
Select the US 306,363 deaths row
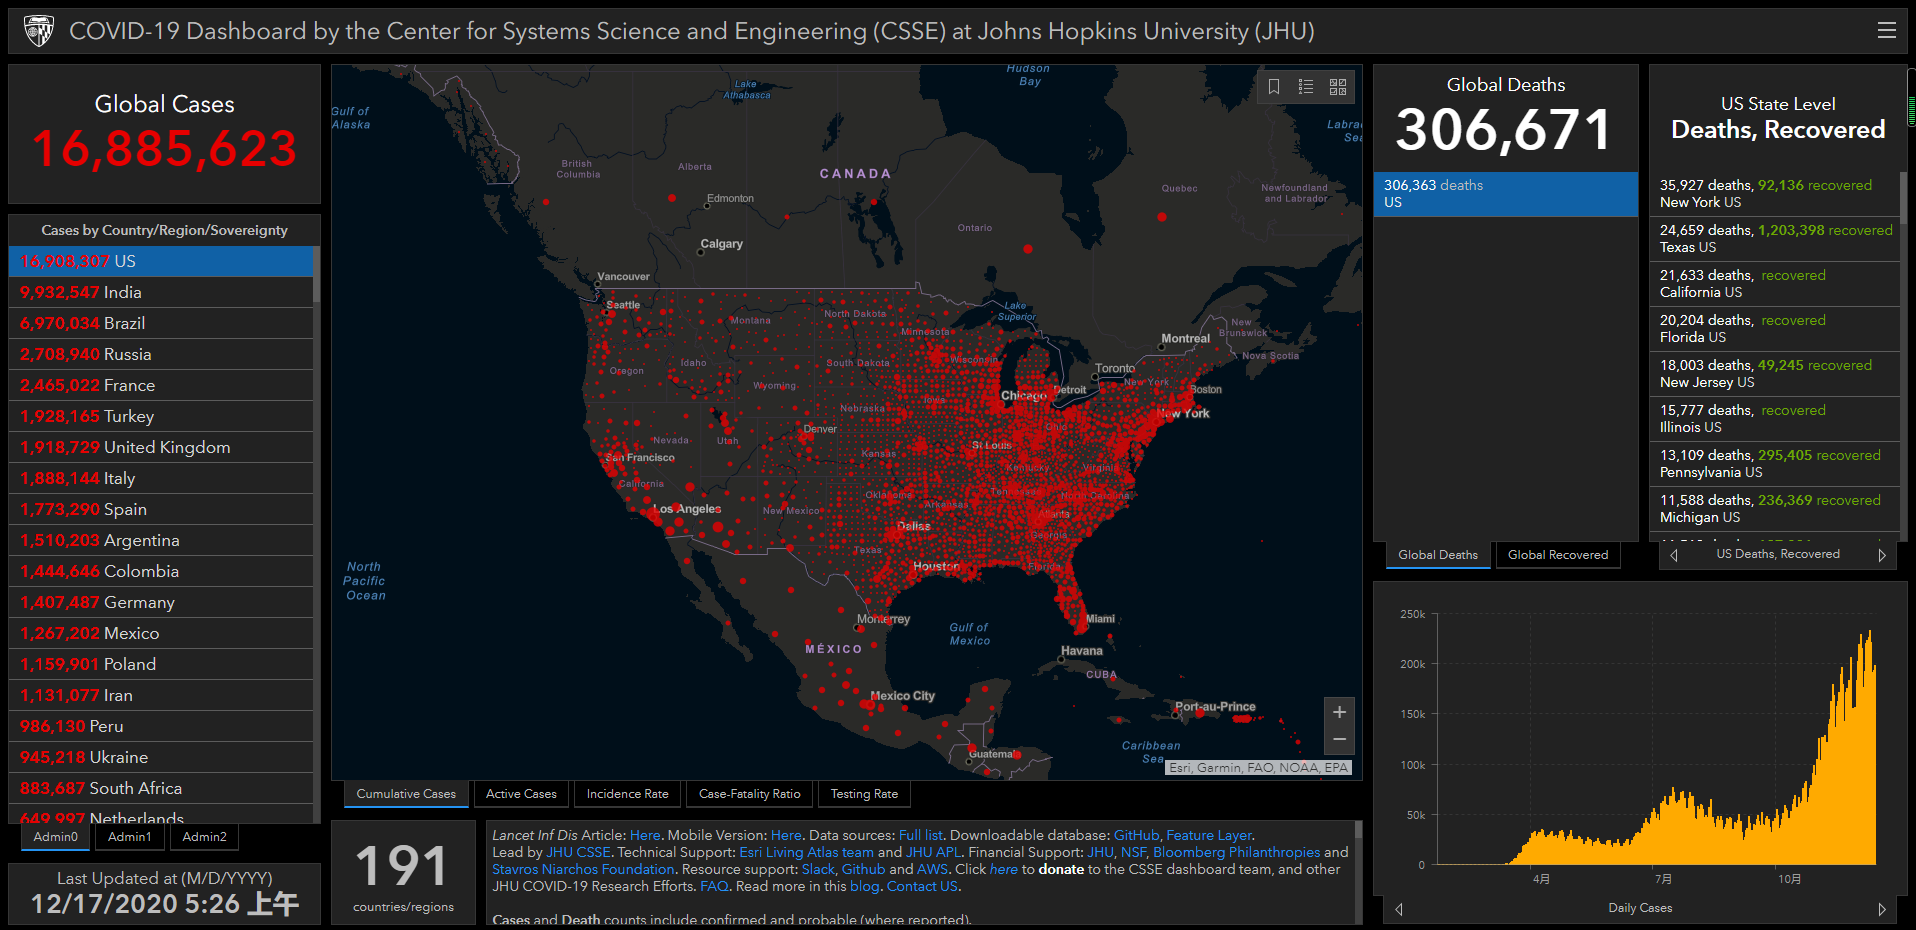[1505, 194]
